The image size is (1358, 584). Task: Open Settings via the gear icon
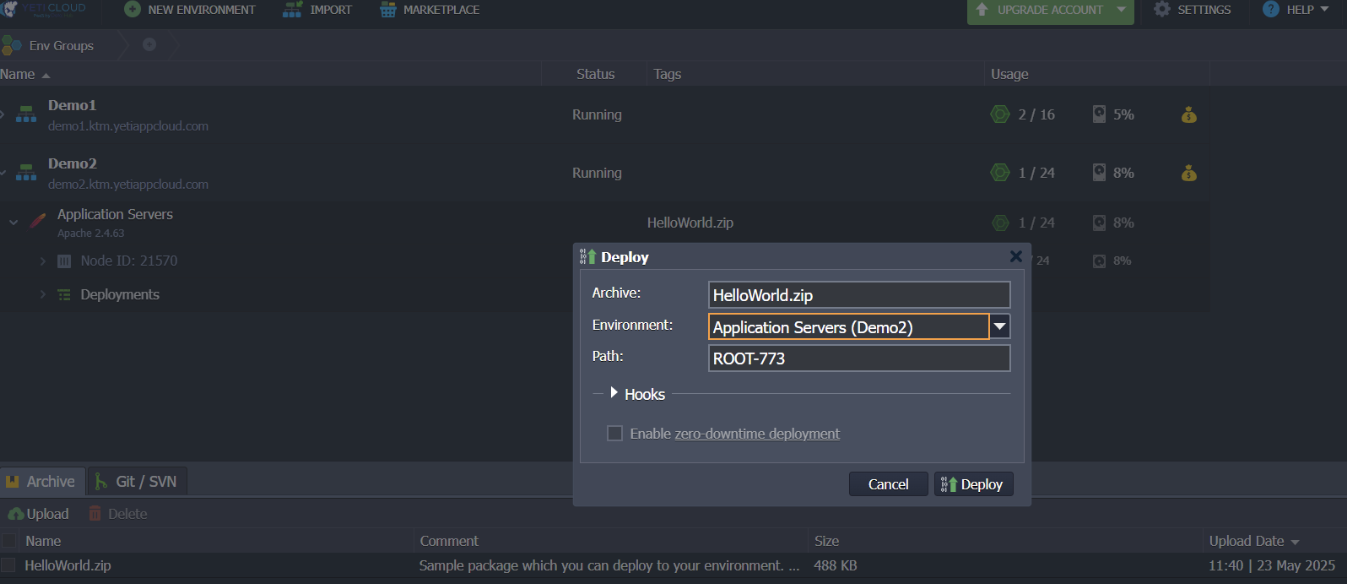click(1160, 9)
